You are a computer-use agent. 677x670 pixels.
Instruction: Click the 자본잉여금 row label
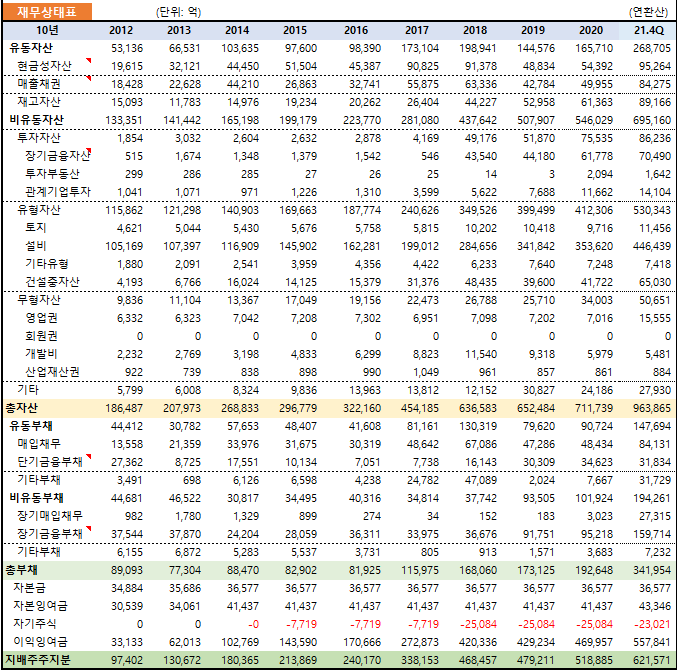(x=40, y=606)
